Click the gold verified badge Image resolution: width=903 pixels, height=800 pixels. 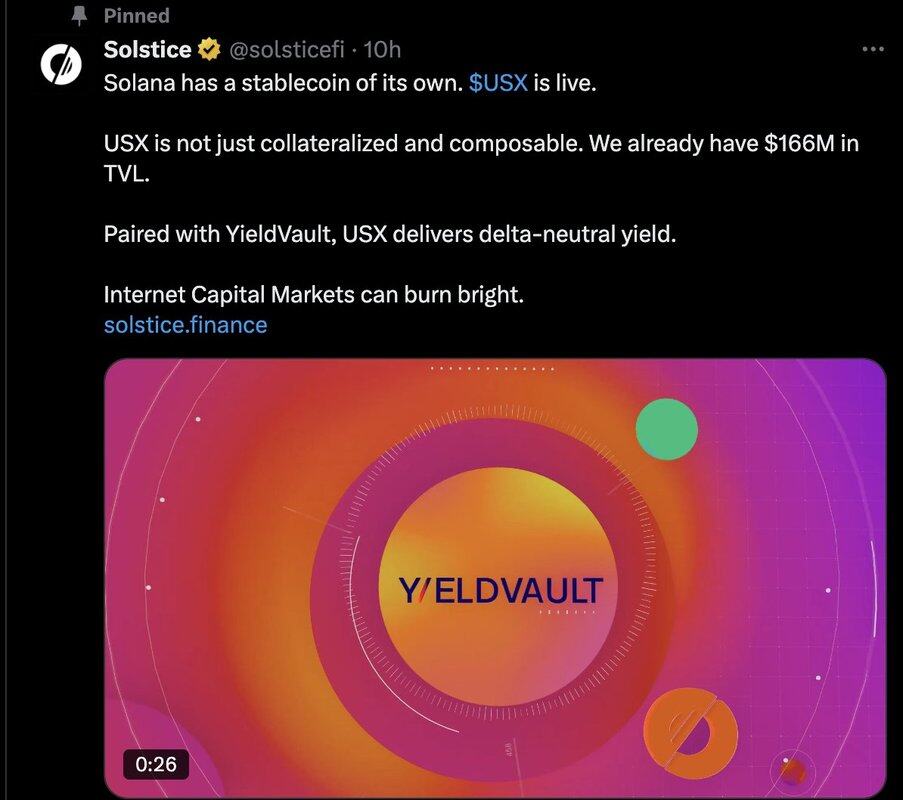point(207,49)
